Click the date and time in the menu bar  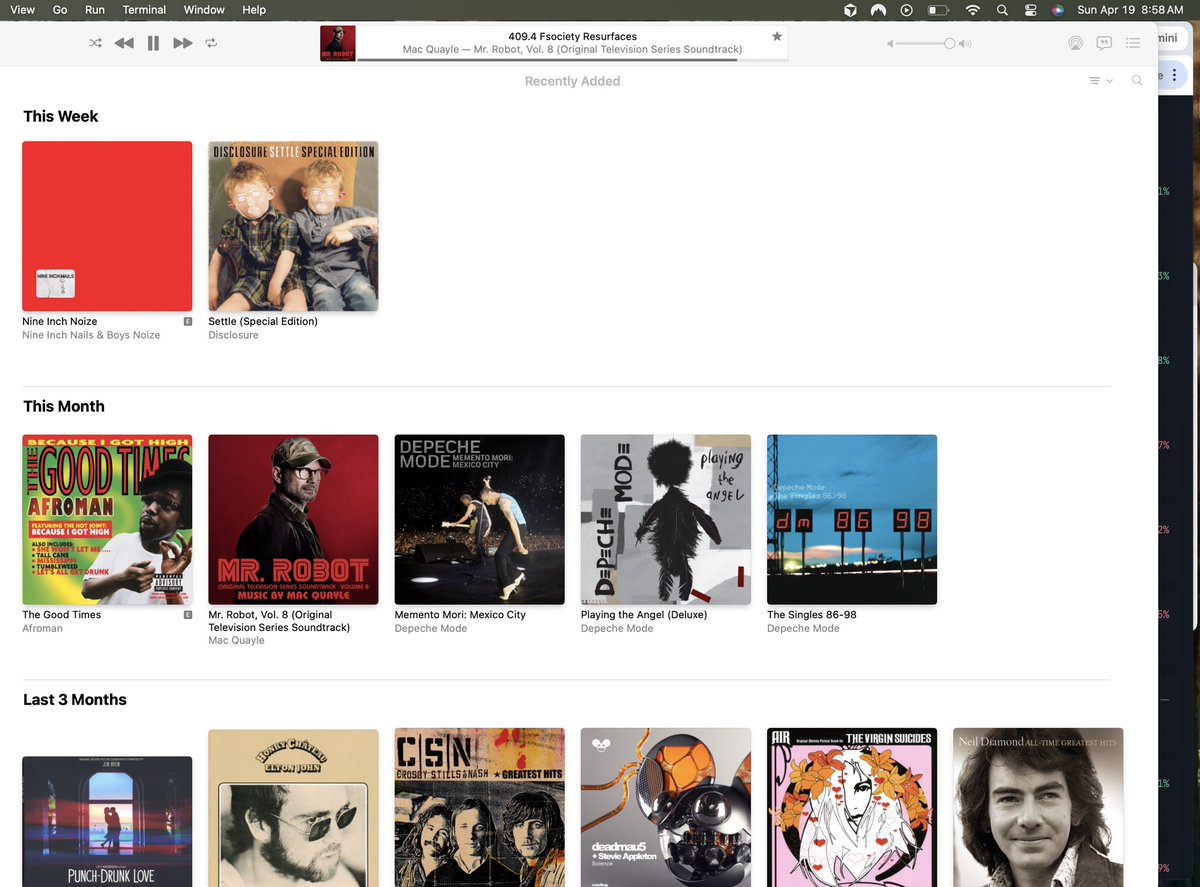point(1129,9)
